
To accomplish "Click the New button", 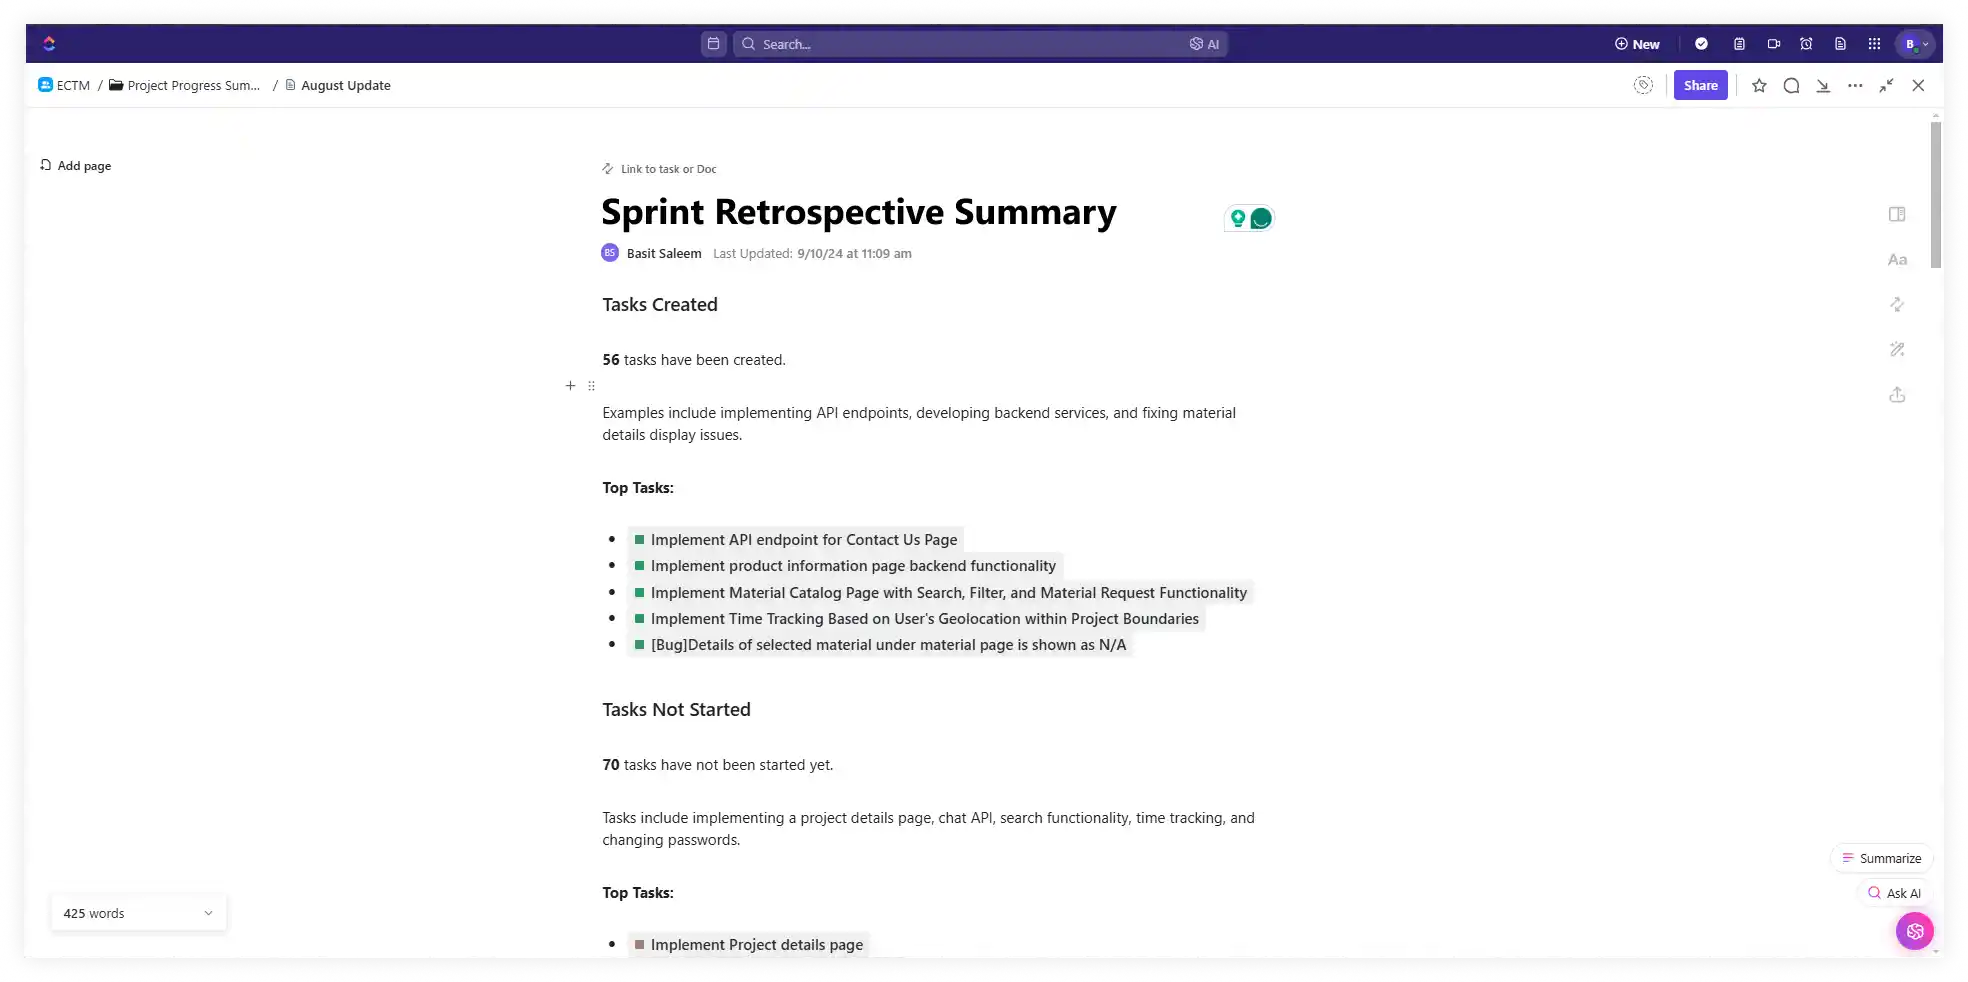I will [1637, 44].
